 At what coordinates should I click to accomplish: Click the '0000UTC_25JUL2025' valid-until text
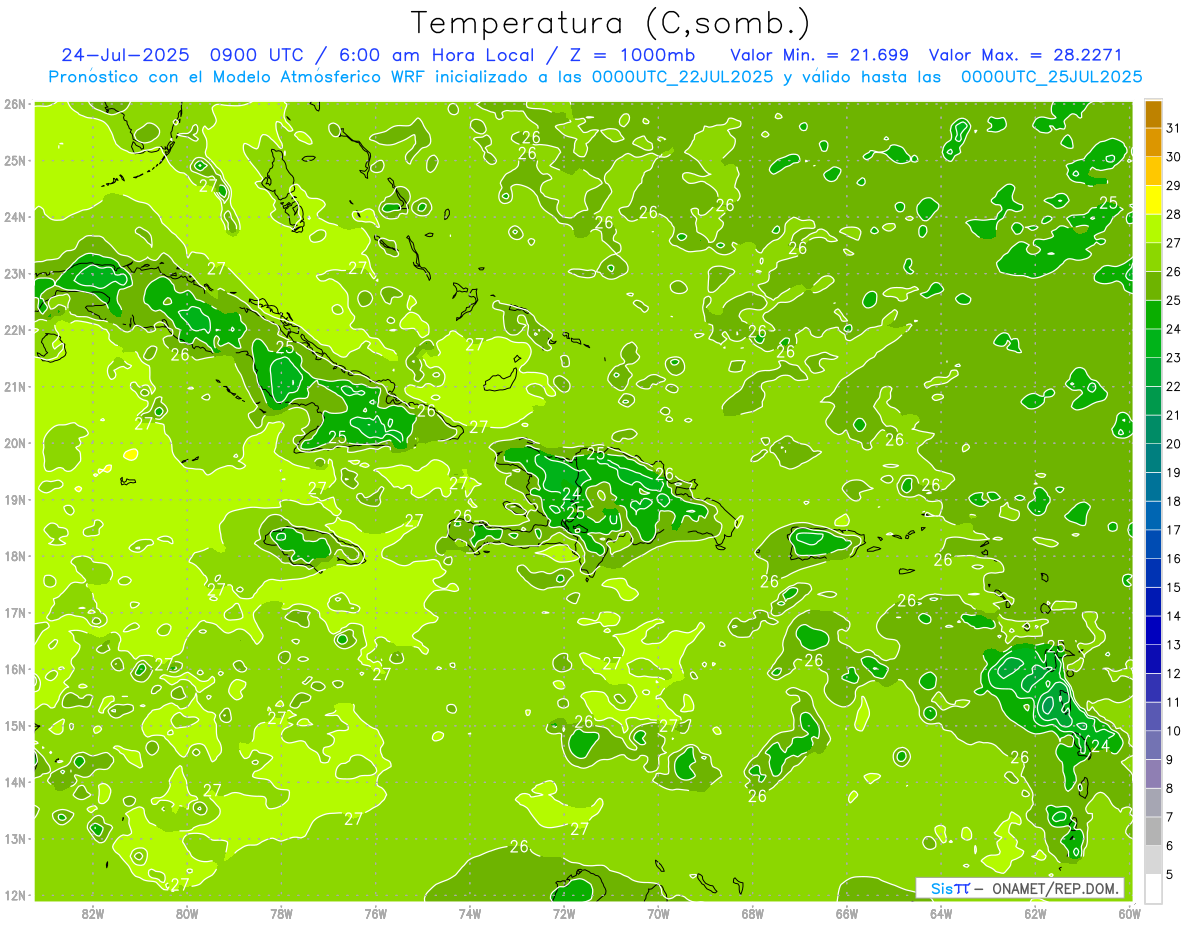tap(1051, 77)
